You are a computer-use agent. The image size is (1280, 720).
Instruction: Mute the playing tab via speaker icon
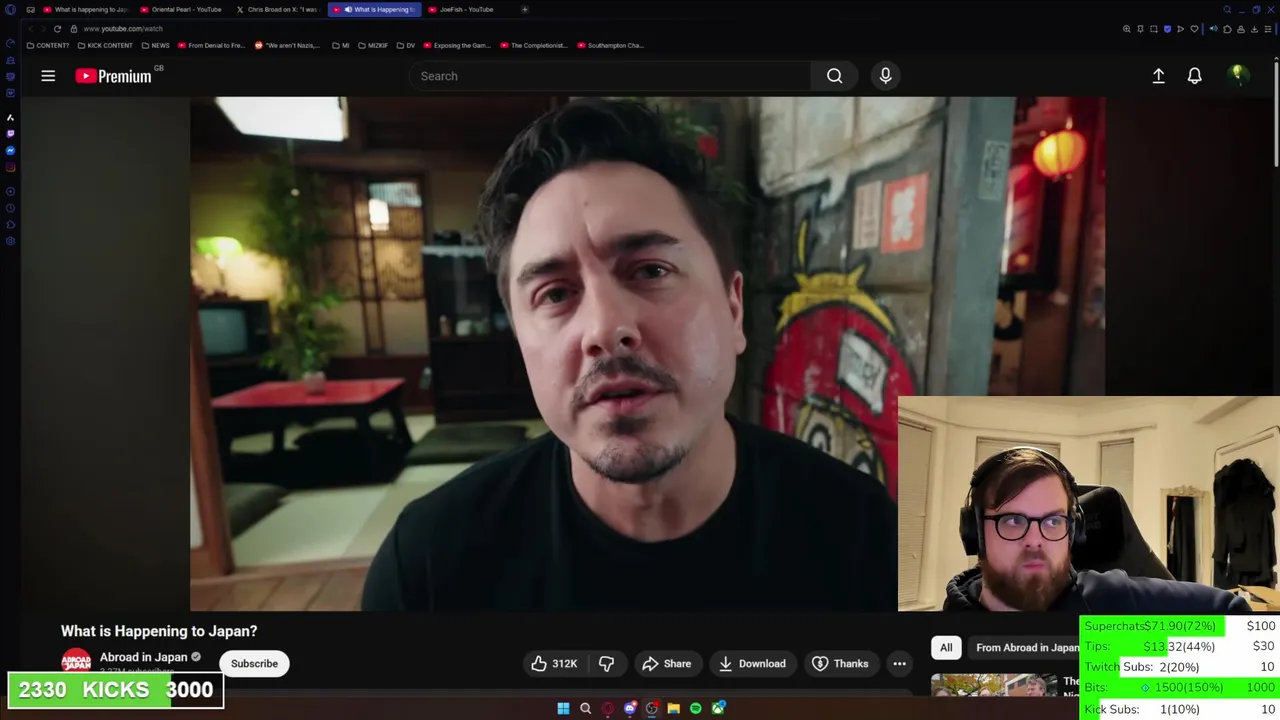pyautogui.click(x=348, y=9)
